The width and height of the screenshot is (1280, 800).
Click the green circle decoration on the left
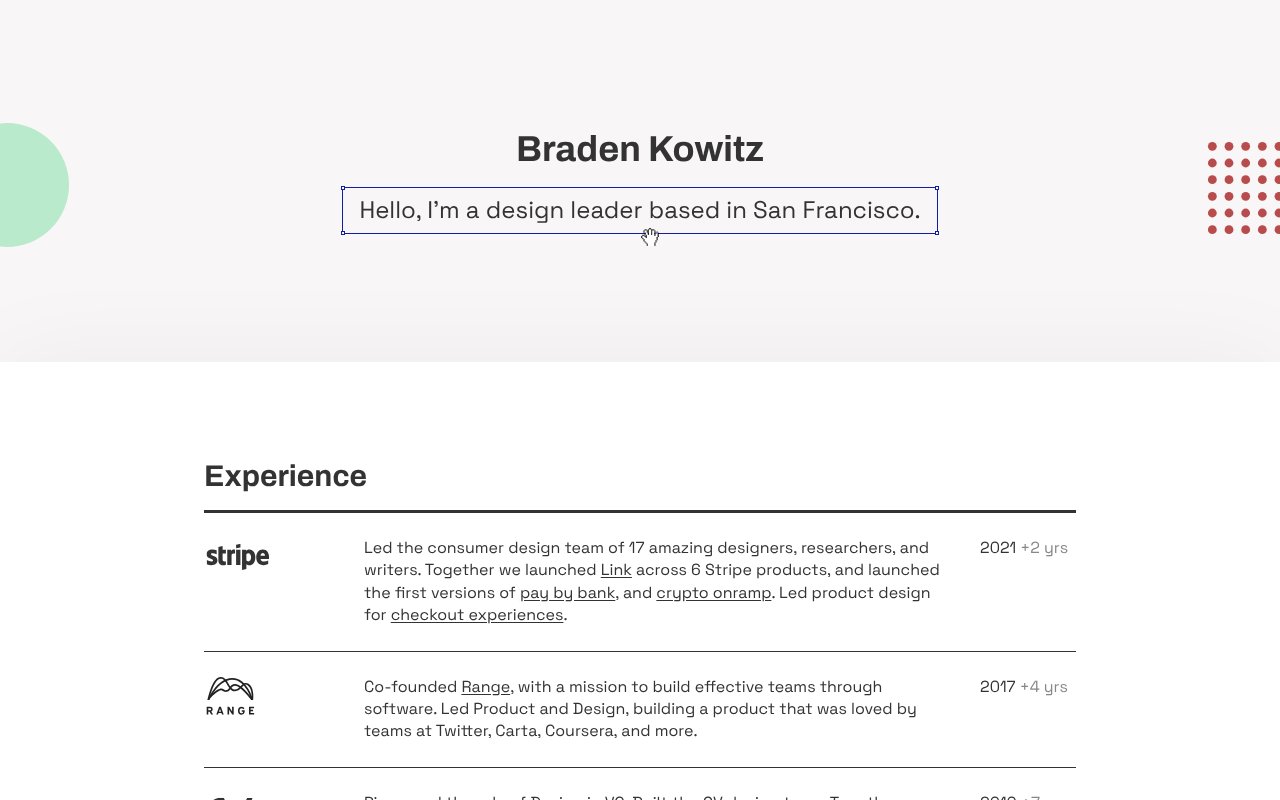pyautogui.click(x=25, y=185)
